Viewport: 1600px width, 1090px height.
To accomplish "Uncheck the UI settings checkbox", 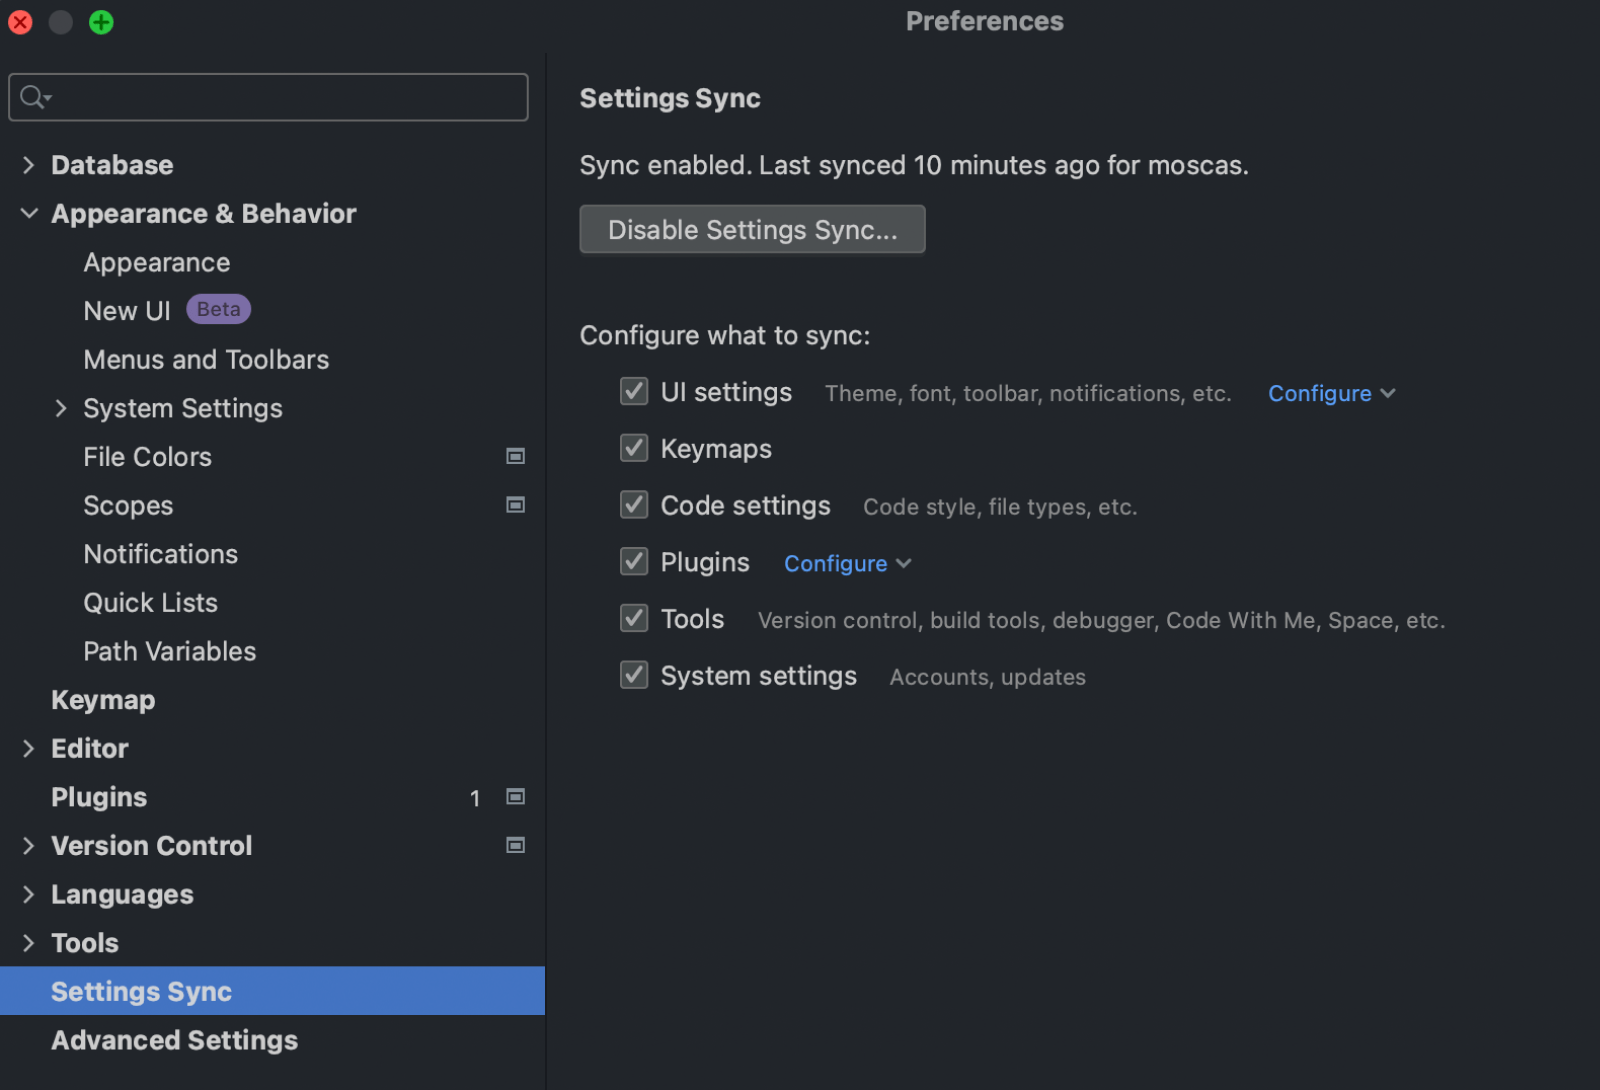I will pos(634,391).
